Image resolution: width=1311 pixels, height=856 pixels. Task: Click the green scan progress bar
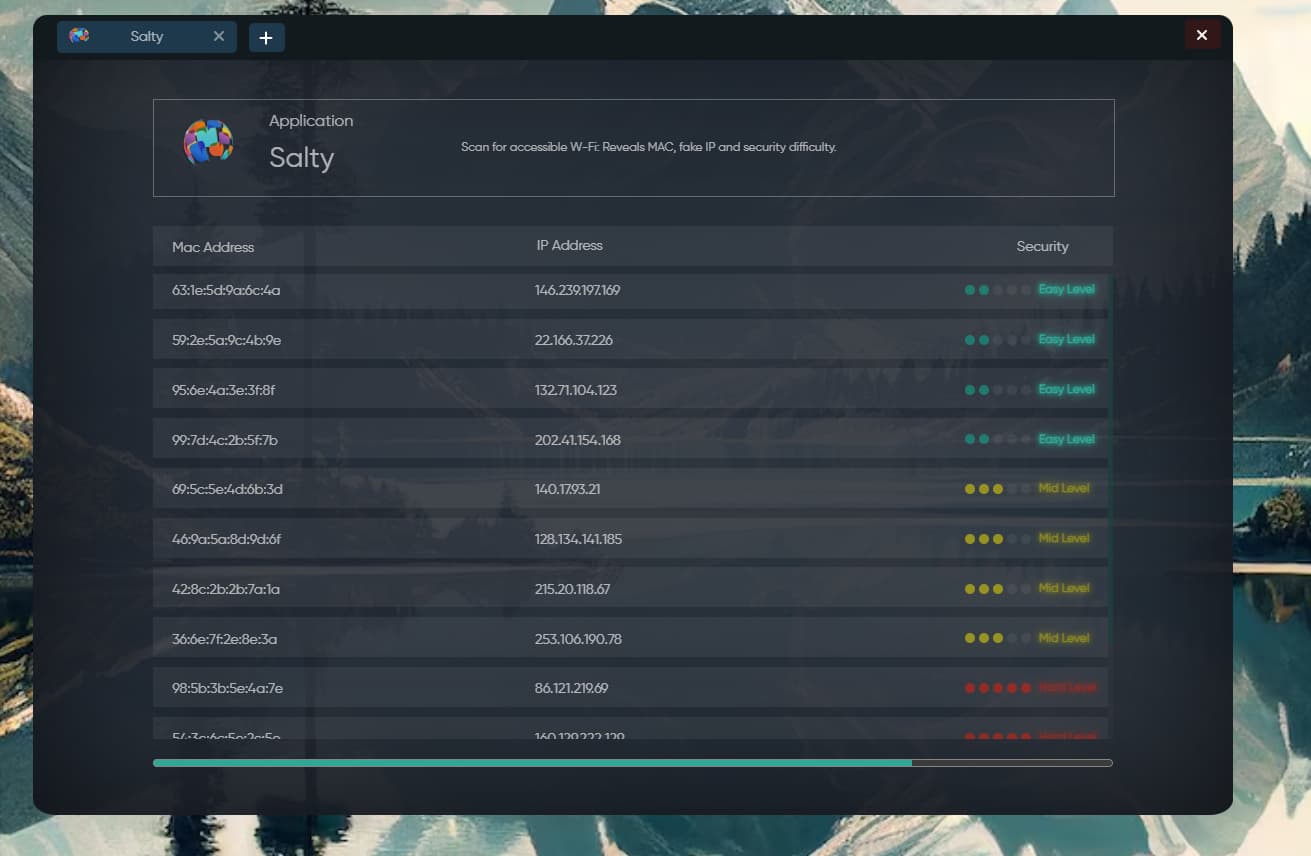tap(532, 763)
